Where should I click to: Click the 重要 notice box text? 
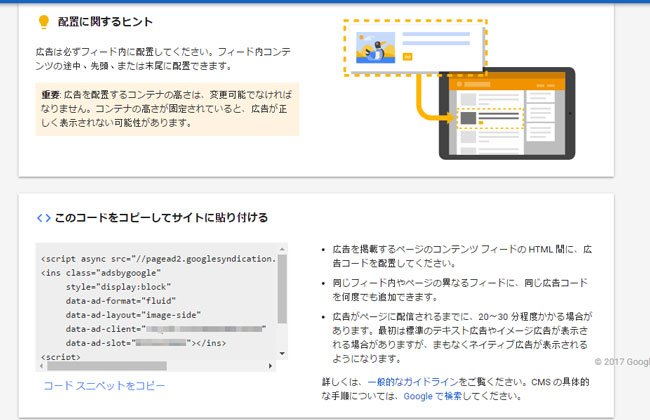point(167,109)
